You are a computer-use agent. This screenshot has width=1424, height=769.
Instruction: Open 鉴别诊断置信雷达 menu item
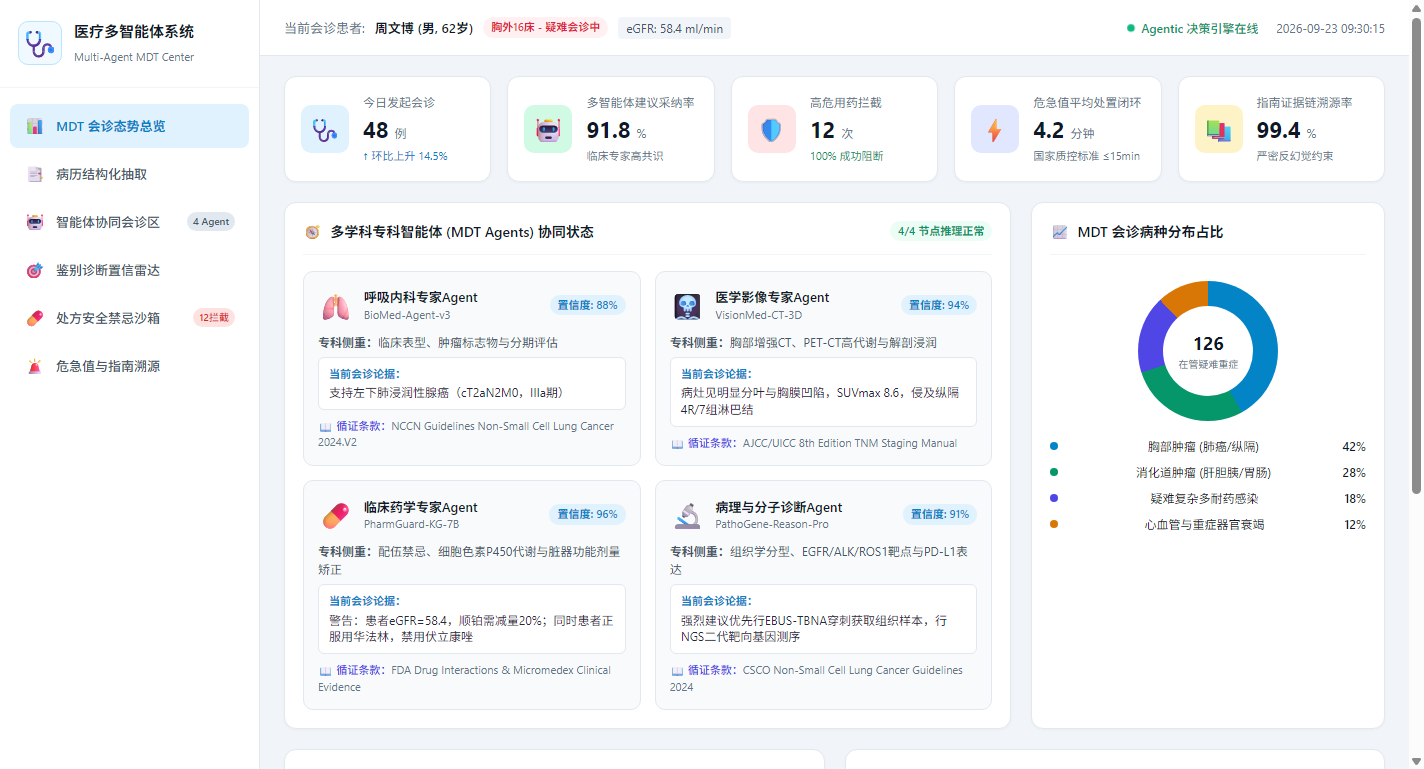point(129,270)
